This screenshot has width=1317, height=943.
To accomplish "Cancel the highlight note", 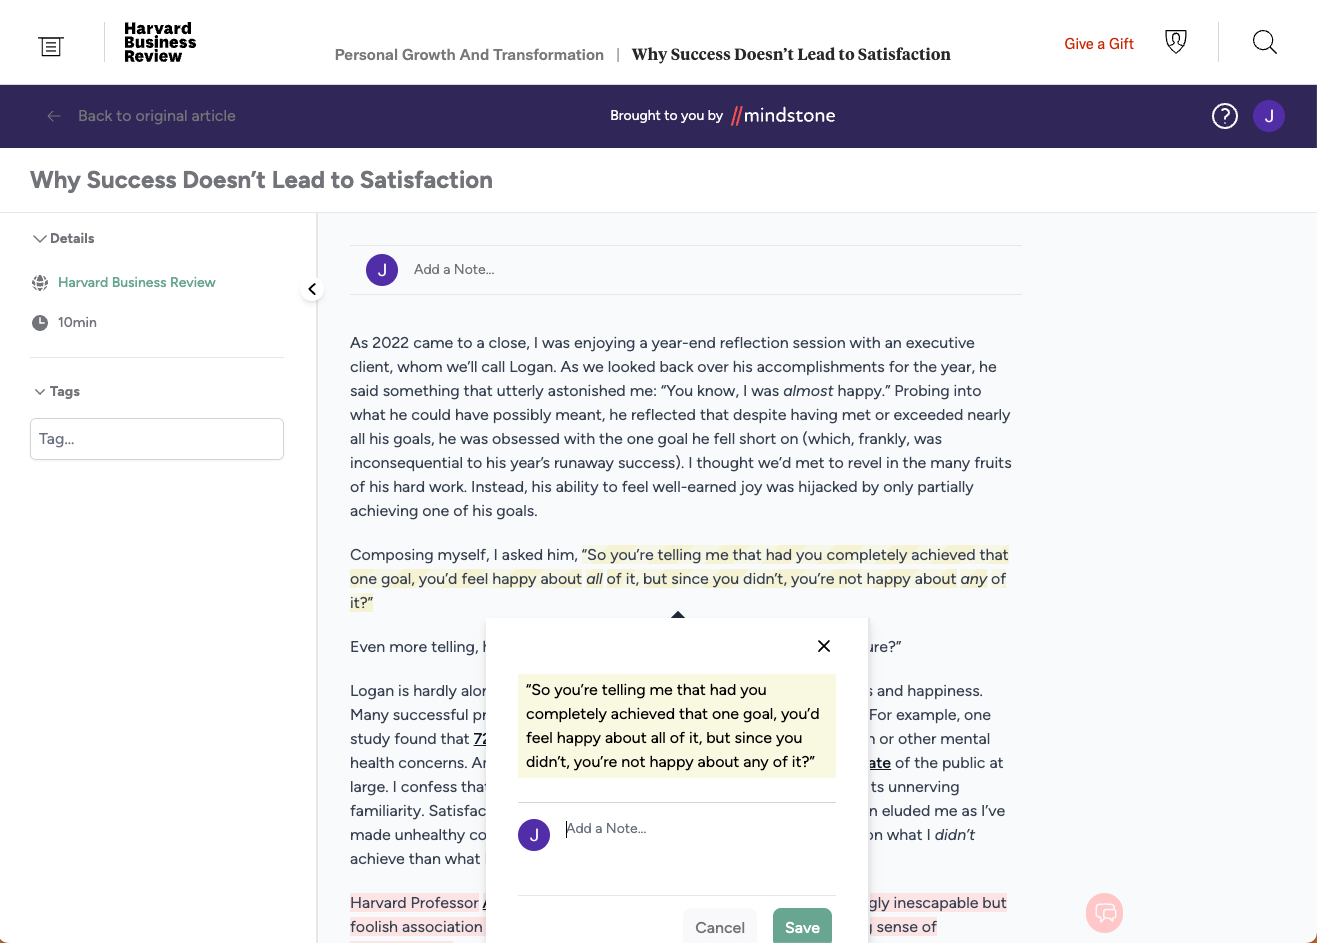I will click(720, 927).
